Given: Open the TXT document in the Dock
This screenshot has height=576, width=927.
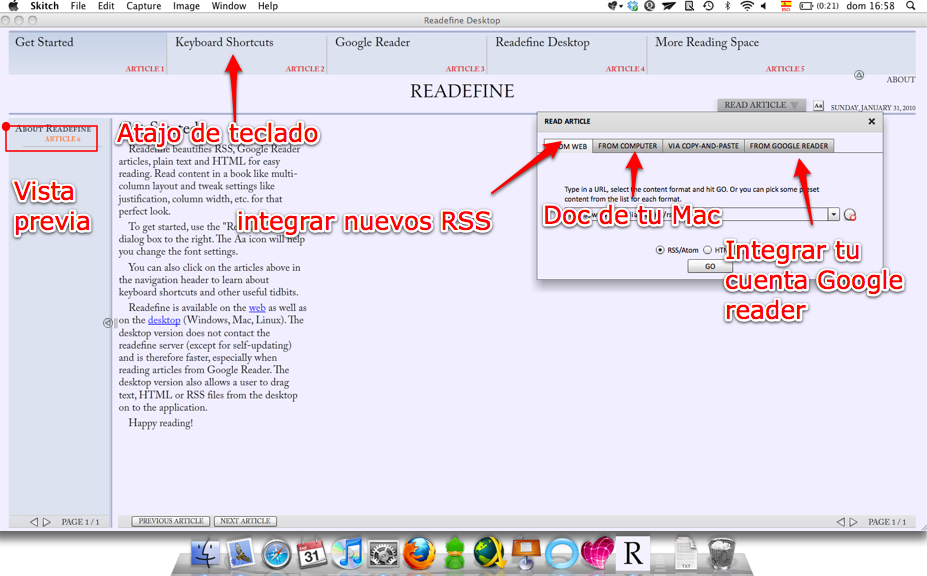Looking at the screenshot, I should pos(685,554).
